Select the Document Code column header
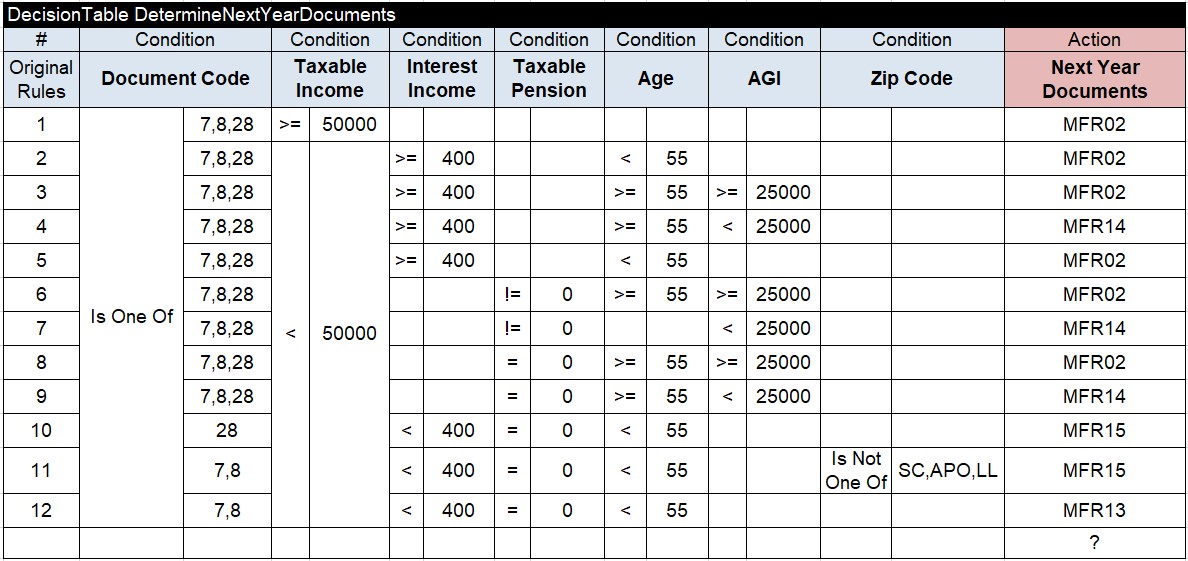This screenshot has width=1188, height=561. (x=175, y=79)
